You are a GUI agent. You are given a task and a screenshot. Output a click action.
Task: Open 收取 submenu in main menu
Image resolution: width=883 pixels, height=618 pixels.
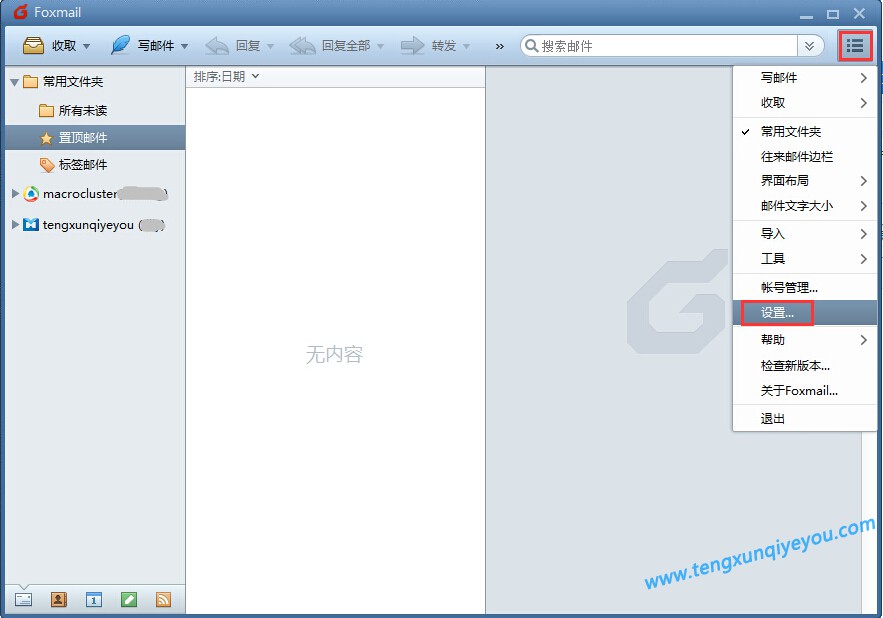pos(805,103)
